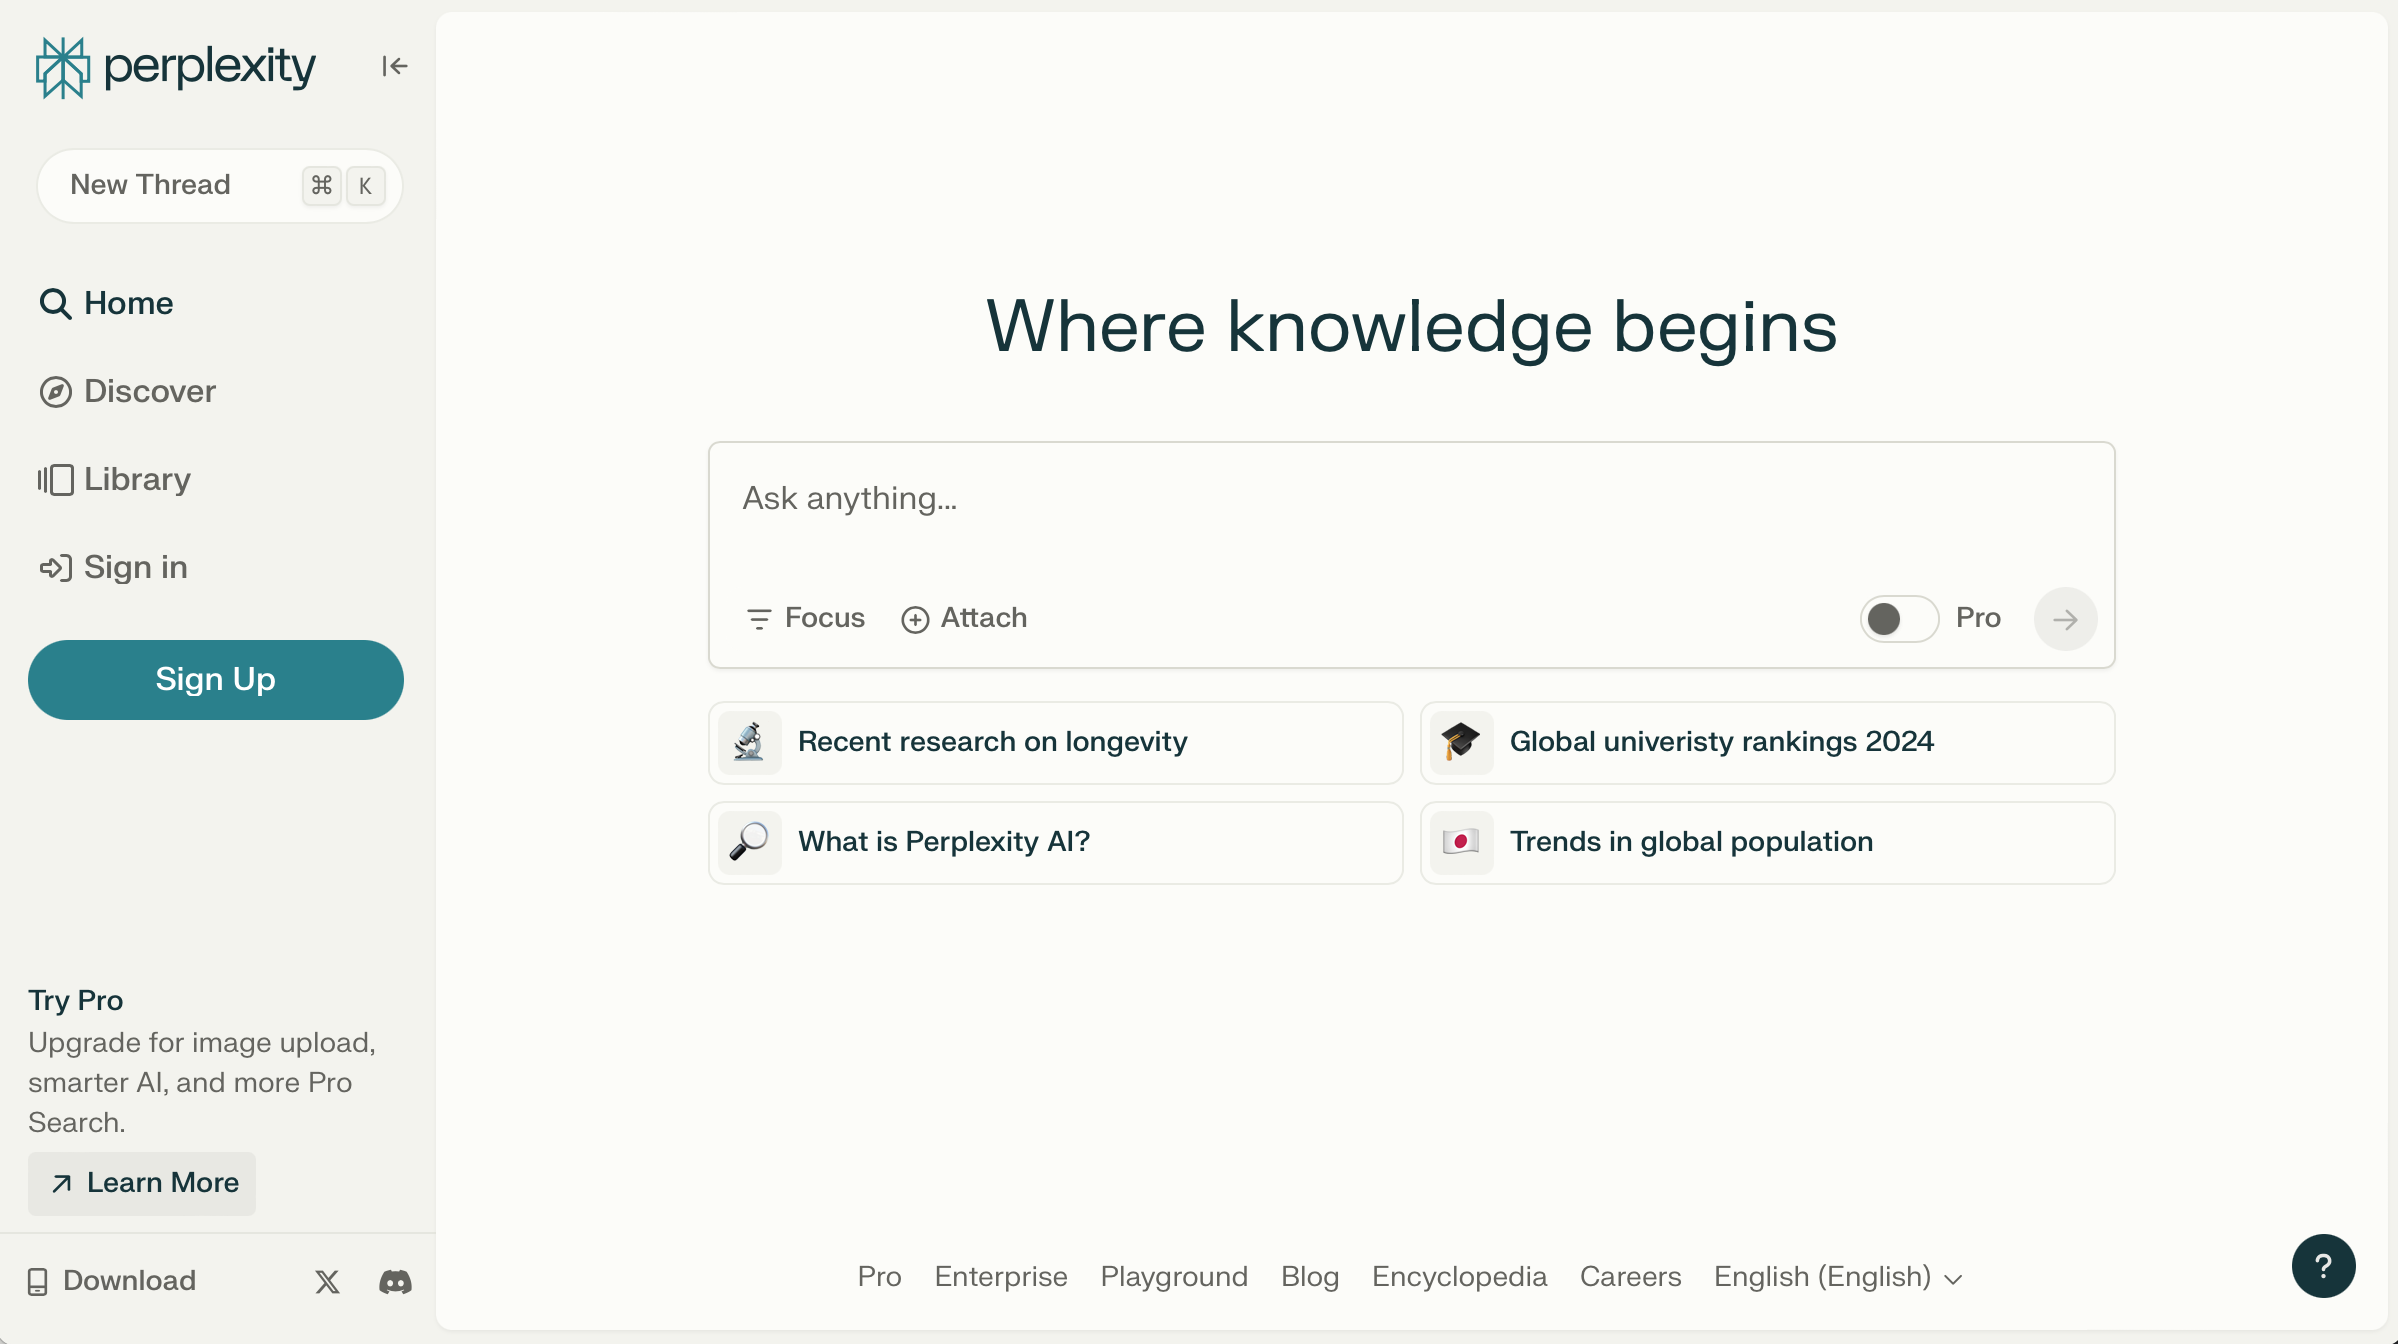
Task: Open the Blog footer link
Action: [1310, 1277]
